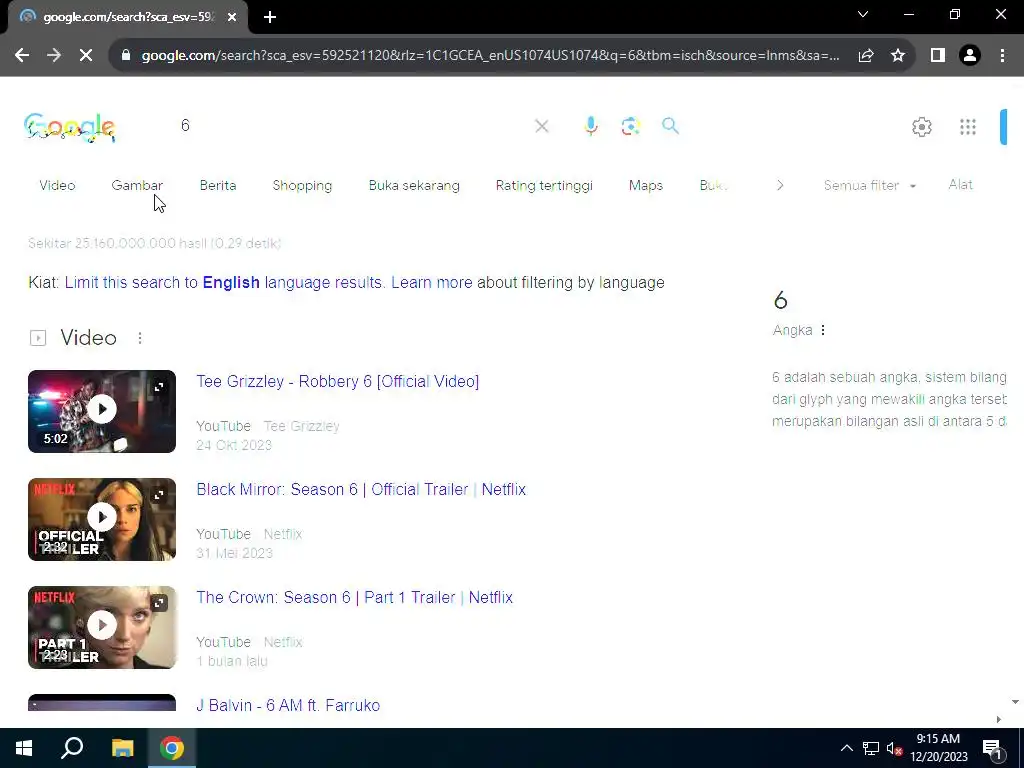Open Google quick settings gear

[x=921, y=127]
